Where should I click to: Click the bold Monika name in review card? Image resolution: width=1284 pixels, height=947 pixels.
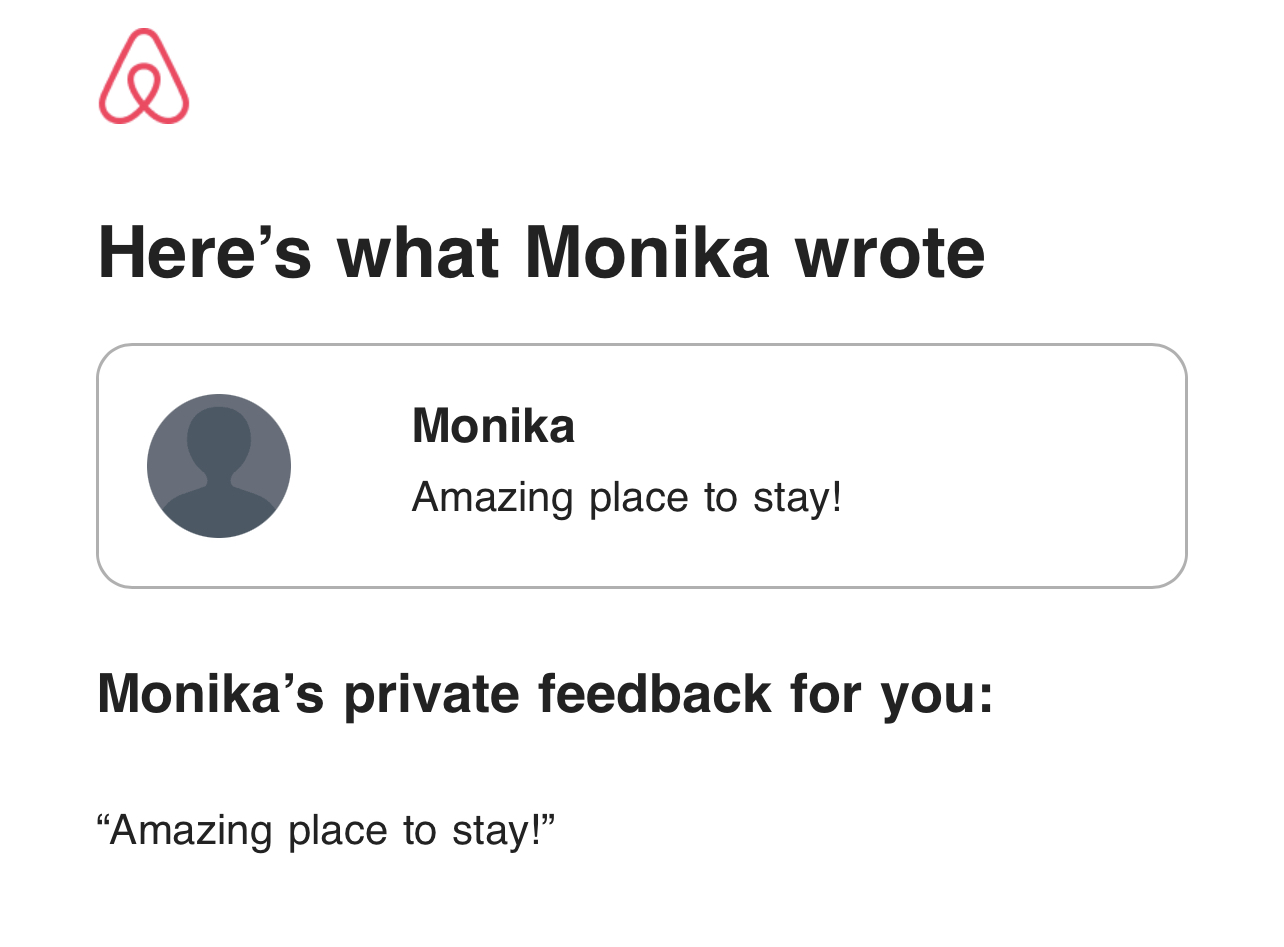pos(493,426)
